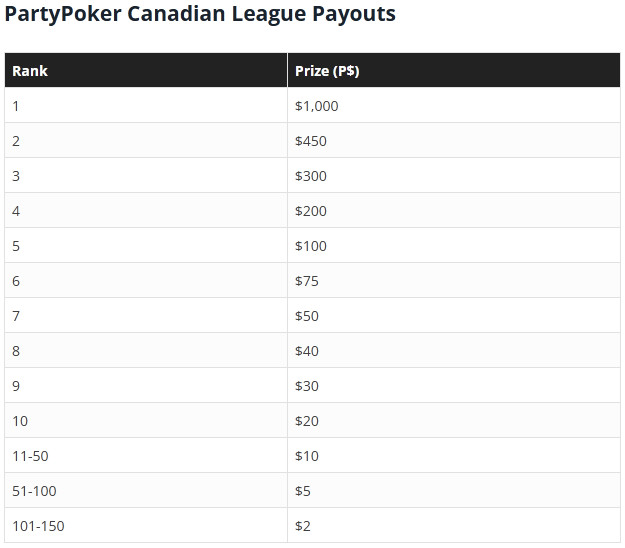Screen dimensions: 625x548
Task: Click the $75 prize value
Action: click(307, 281)
